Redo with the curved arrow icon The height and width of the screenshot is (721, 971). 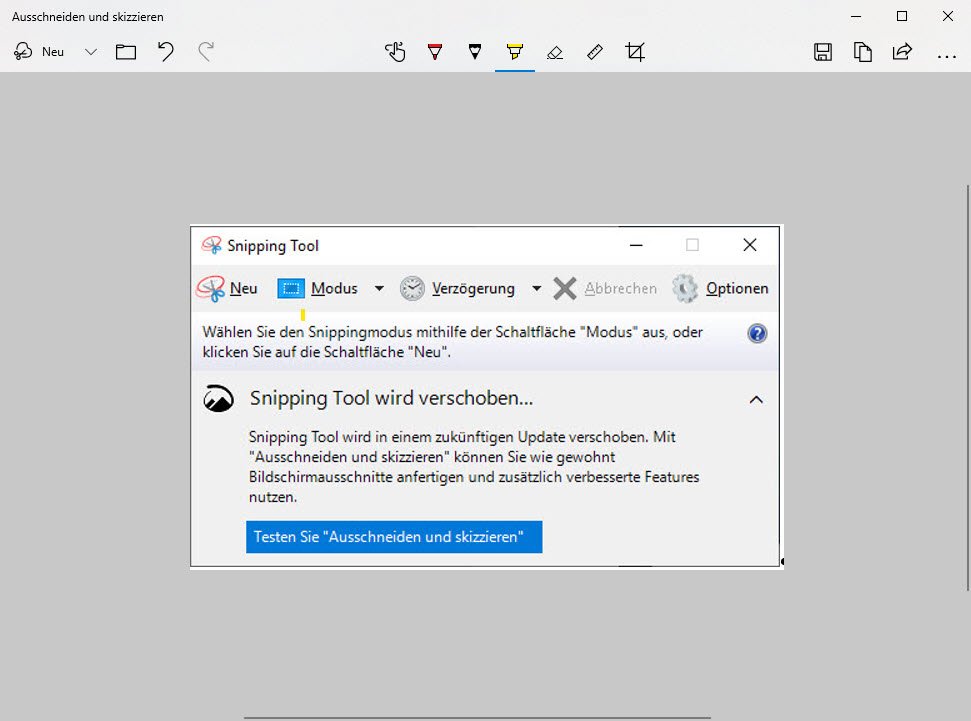coord(206,52)
